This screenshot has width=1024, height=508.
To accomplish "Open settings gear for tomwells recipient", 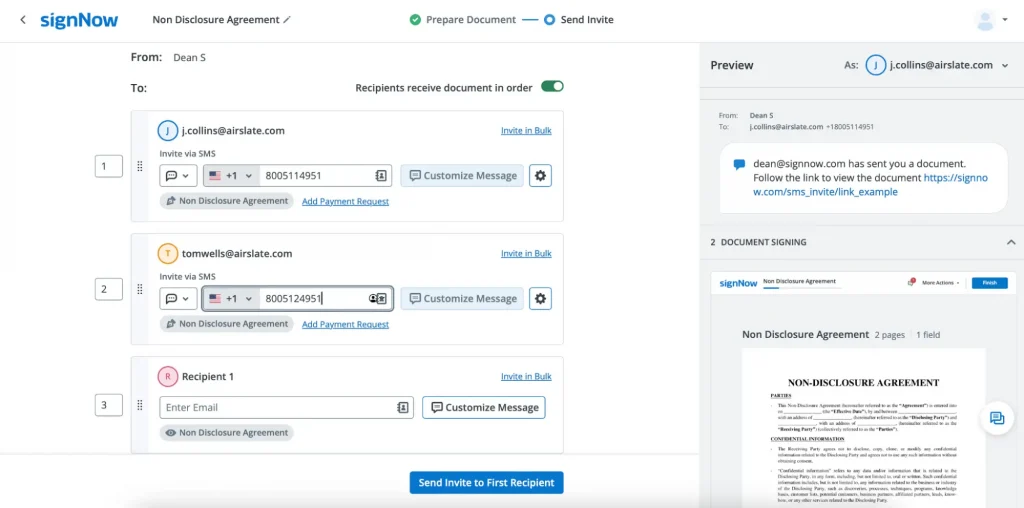I will [x=540, y=298].
